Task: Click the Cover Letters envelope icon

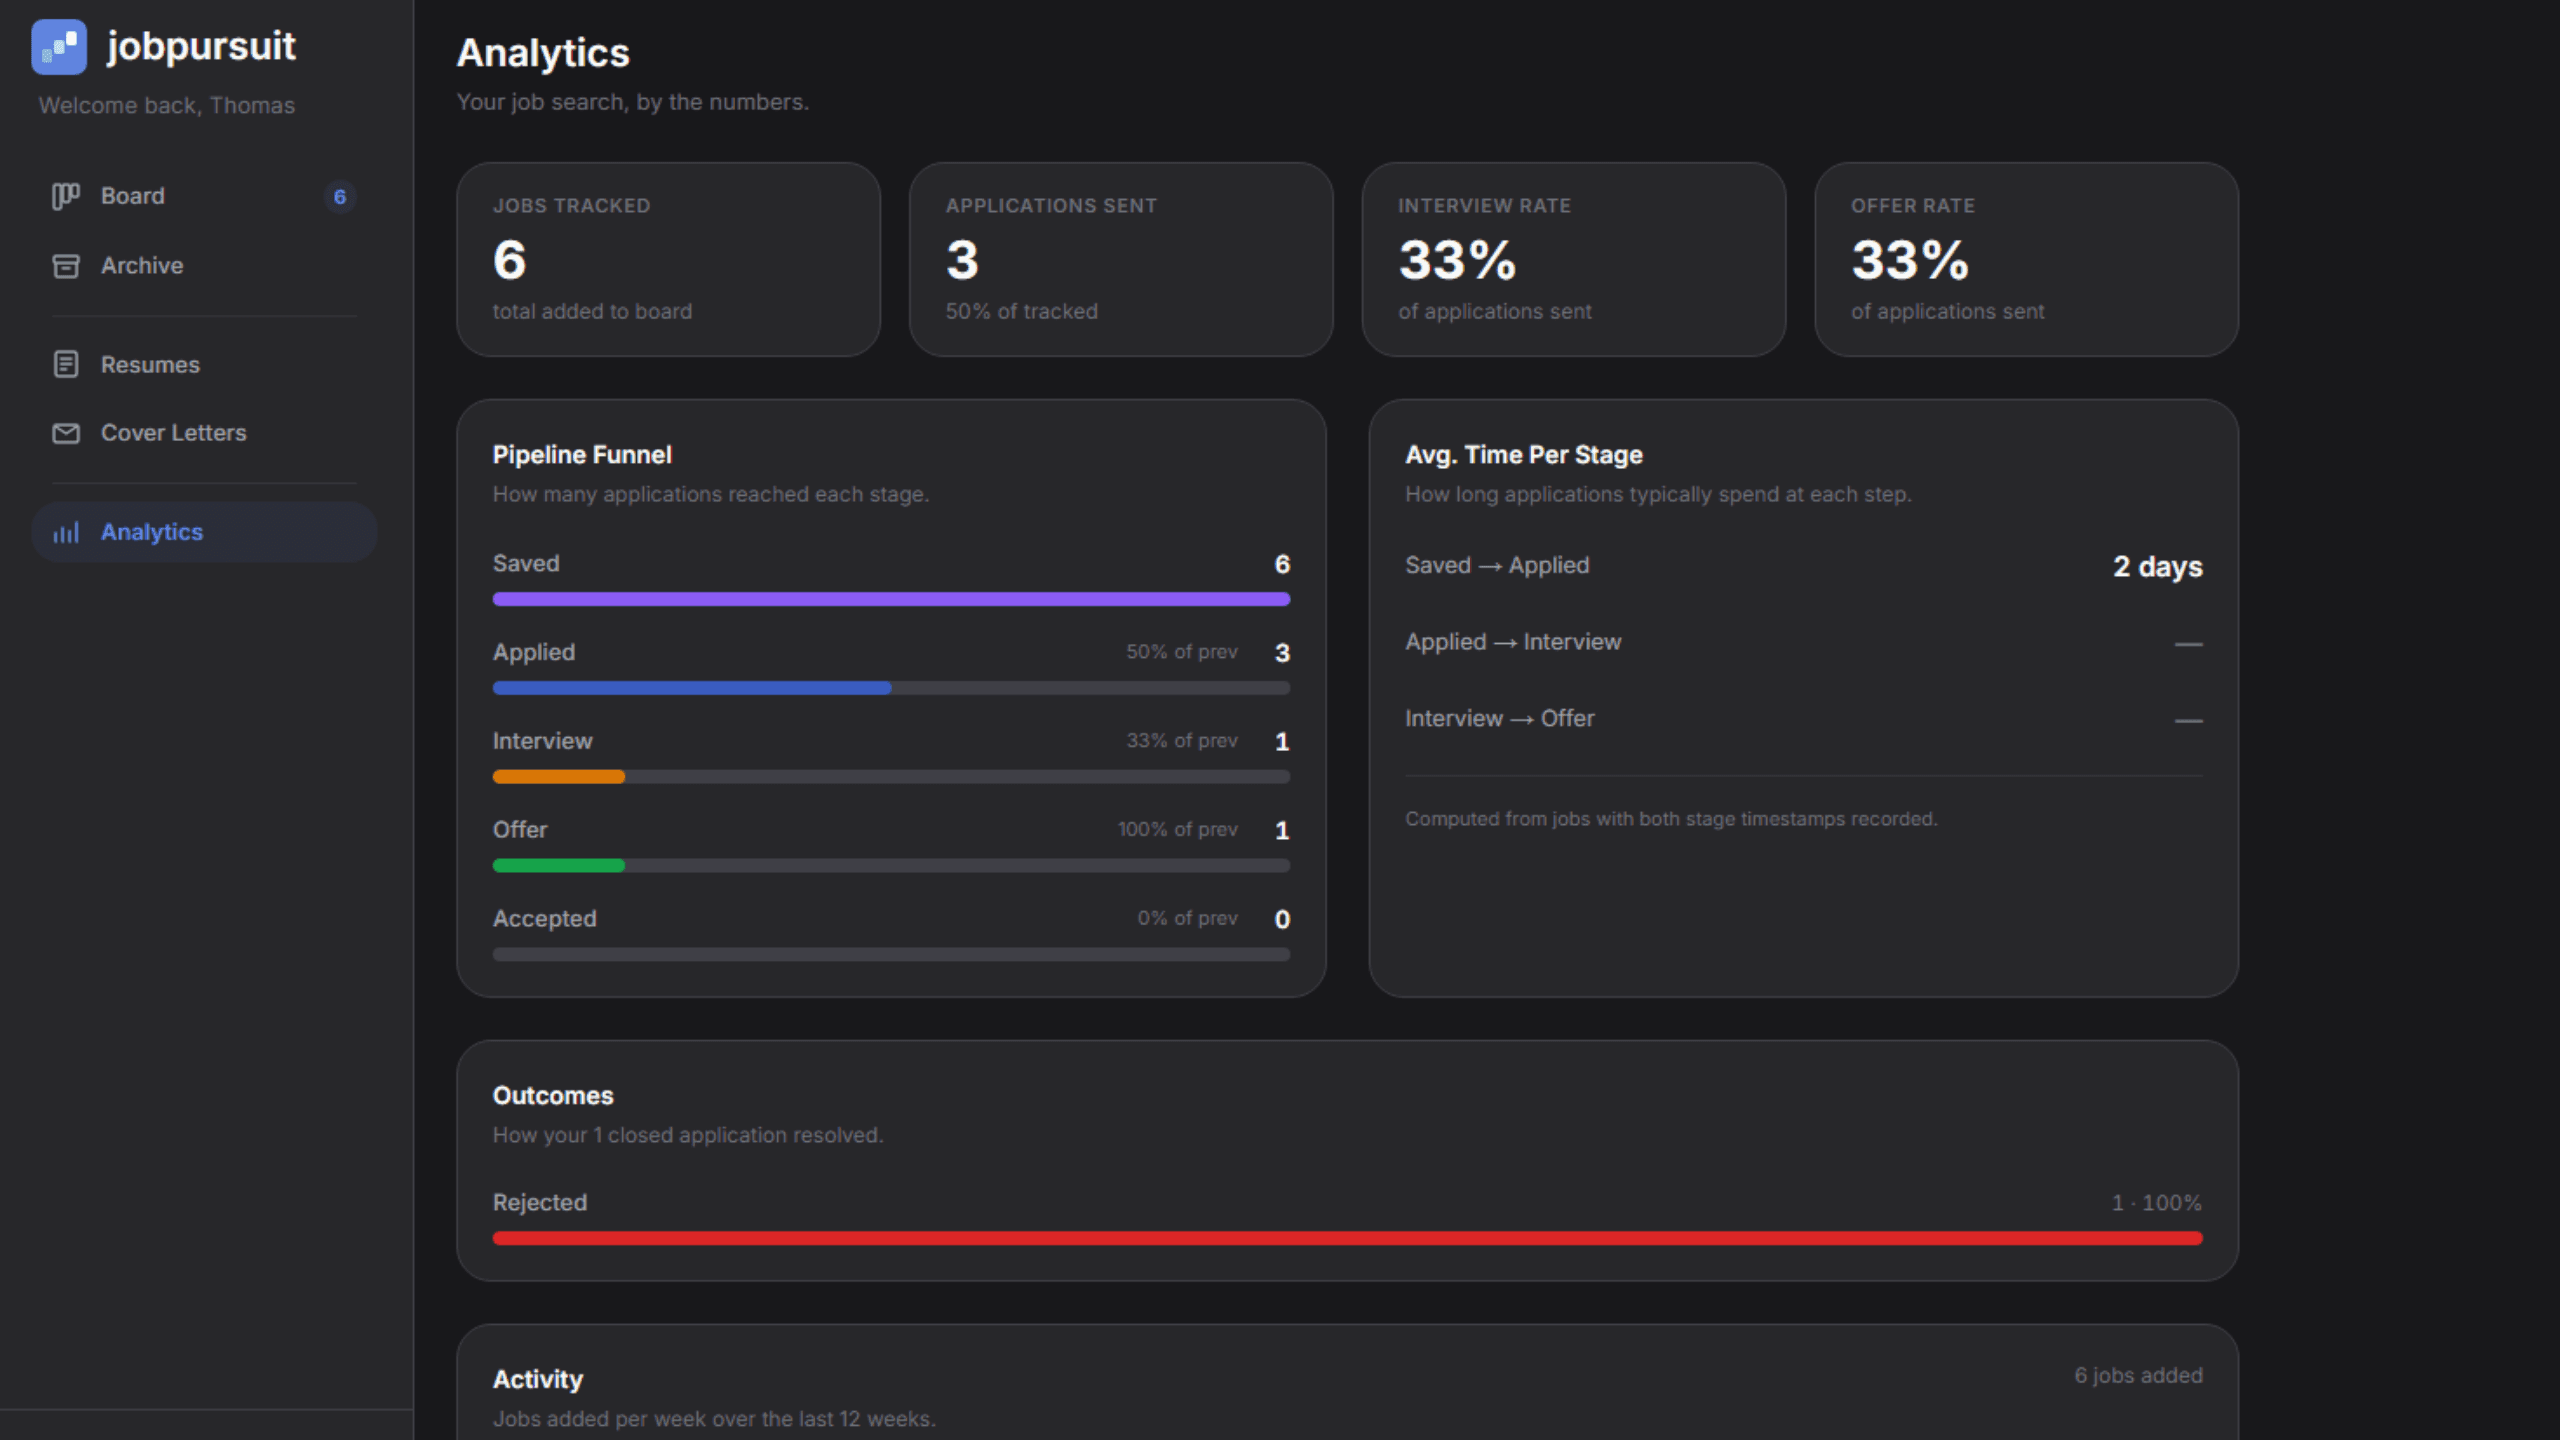Action: (65, 433)
